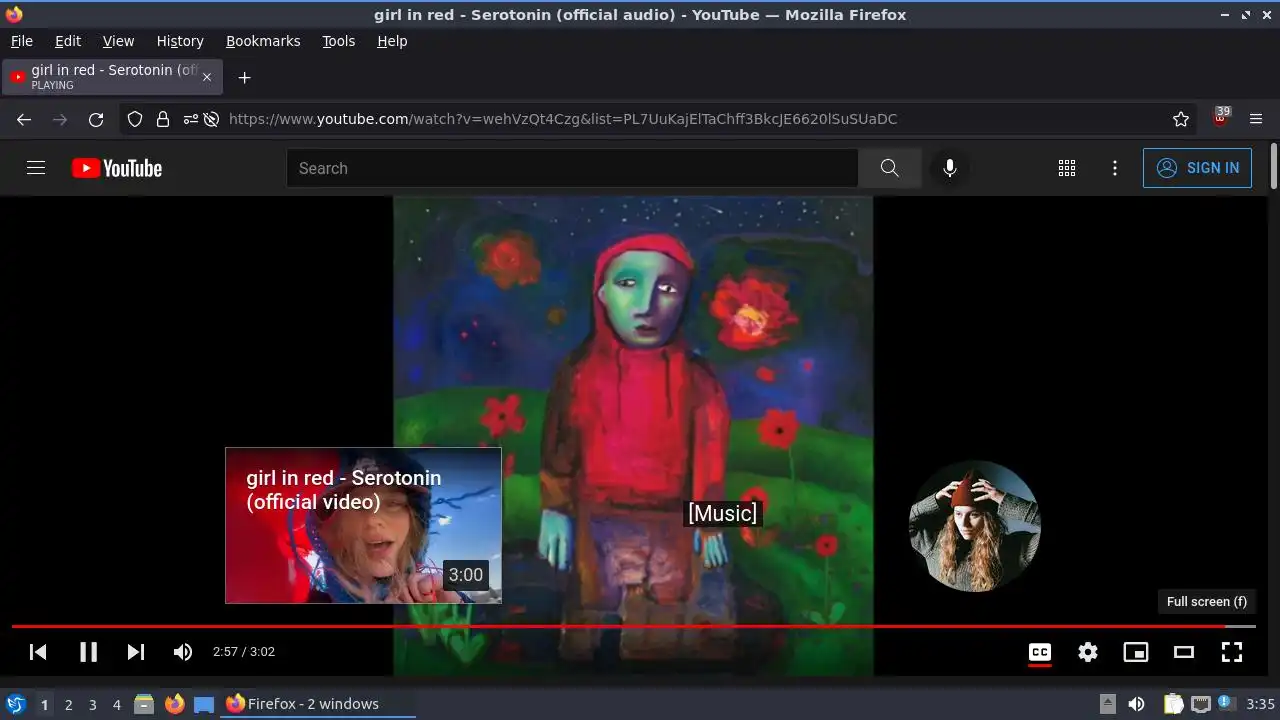
Task: Open the taskbar start menu
Action: (x=15, y=704)
